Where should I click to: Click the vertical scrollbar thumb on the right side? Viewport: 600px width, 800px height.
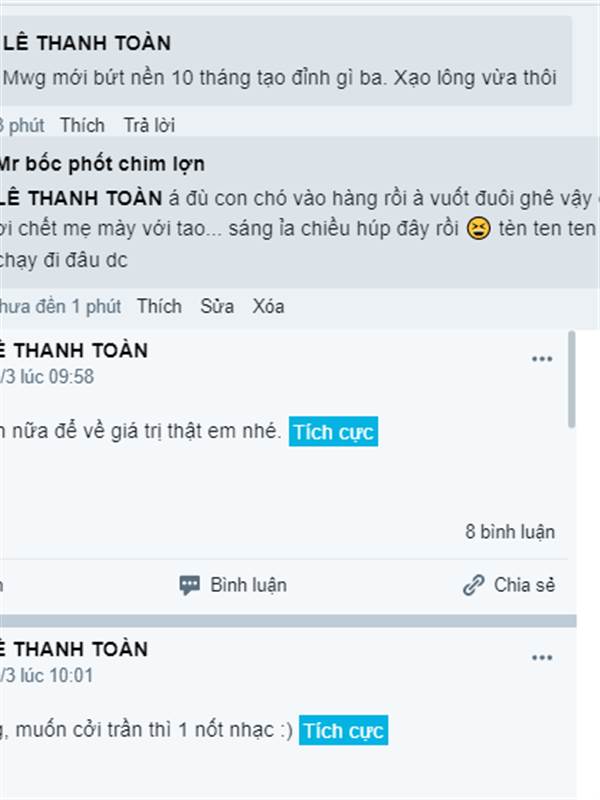[x=572, y=379]
